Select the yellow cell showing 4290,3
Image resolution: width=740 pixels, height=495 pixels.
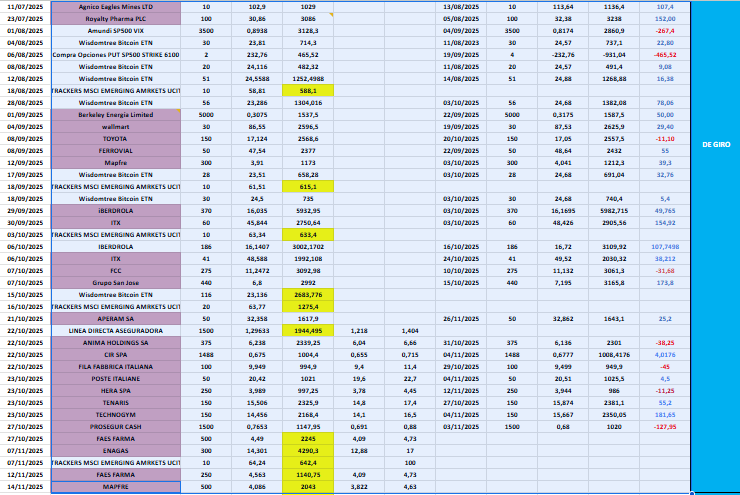coord(308,451)
